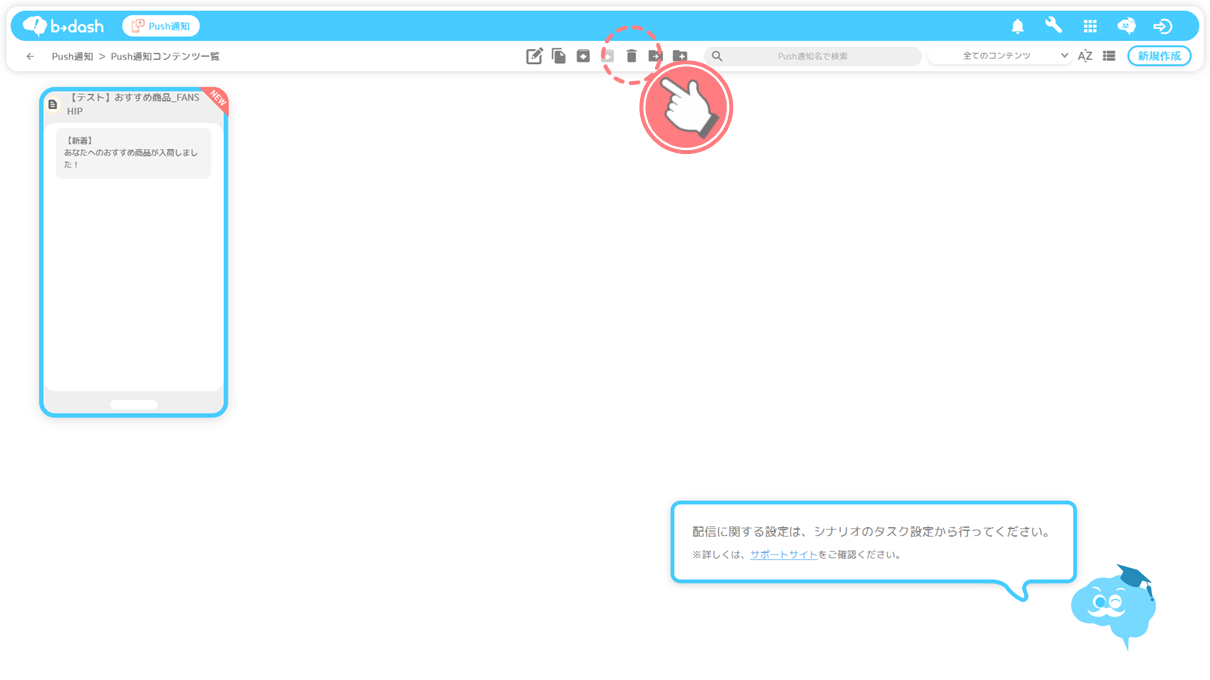The image size is (1210, 680).
Task: Select the 【テスト】おすすめ商品 content card
Action: pyautogui.click(x=133, y=252)
